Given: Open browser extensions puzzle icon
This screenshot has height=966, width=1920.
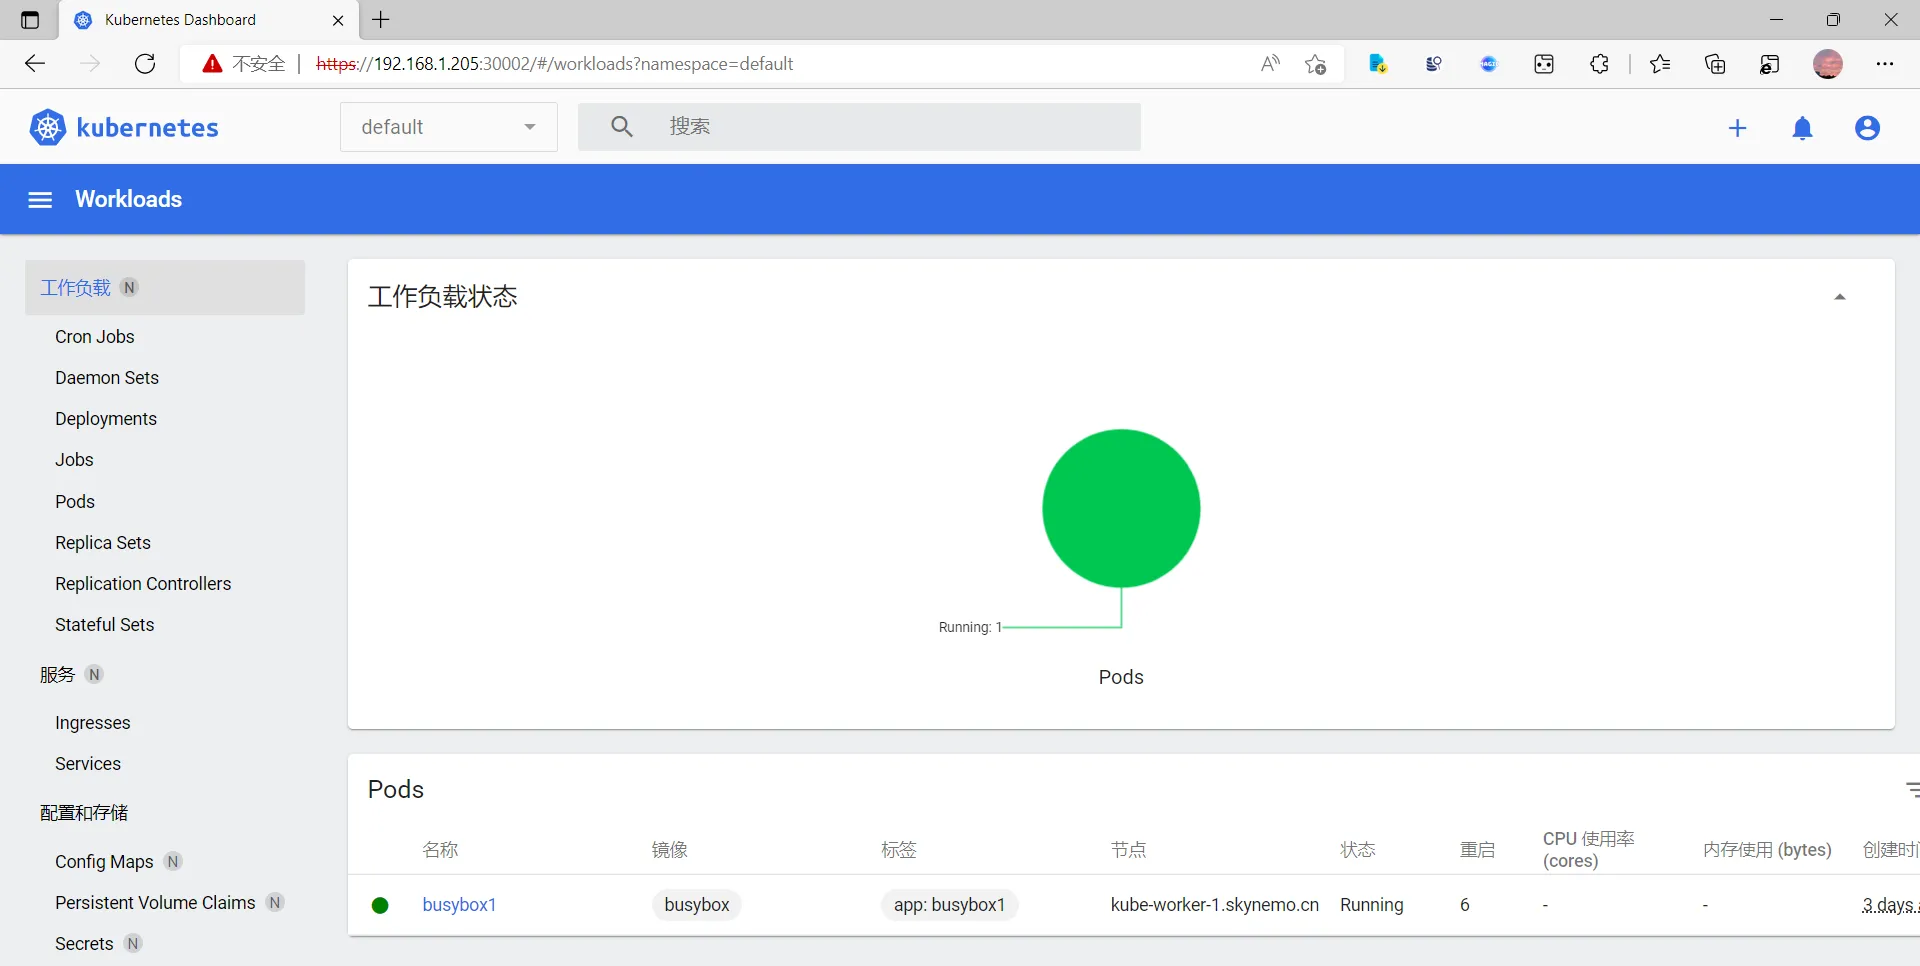Looking at the screenshot, I should click(x=1599, y=64).
